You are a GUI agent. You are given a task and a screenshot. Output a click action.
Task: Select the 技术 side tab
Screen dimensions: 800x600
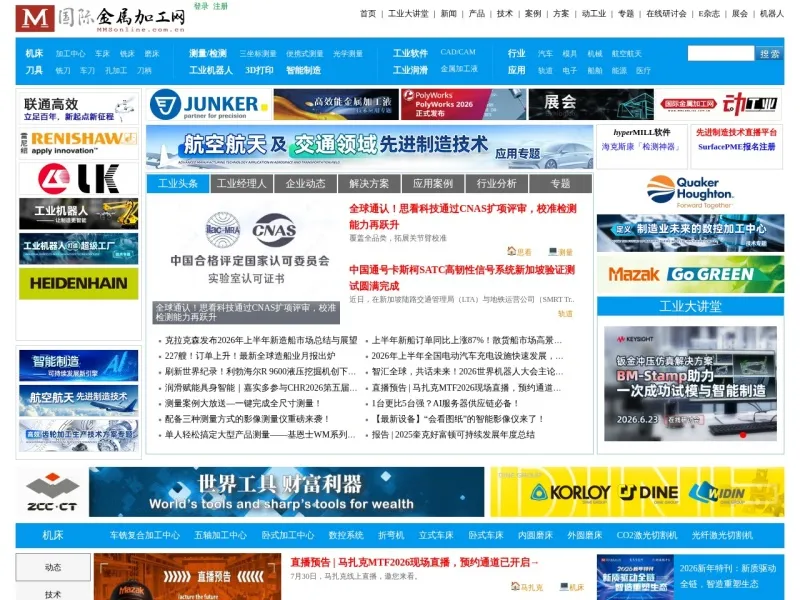click(53, 594)
